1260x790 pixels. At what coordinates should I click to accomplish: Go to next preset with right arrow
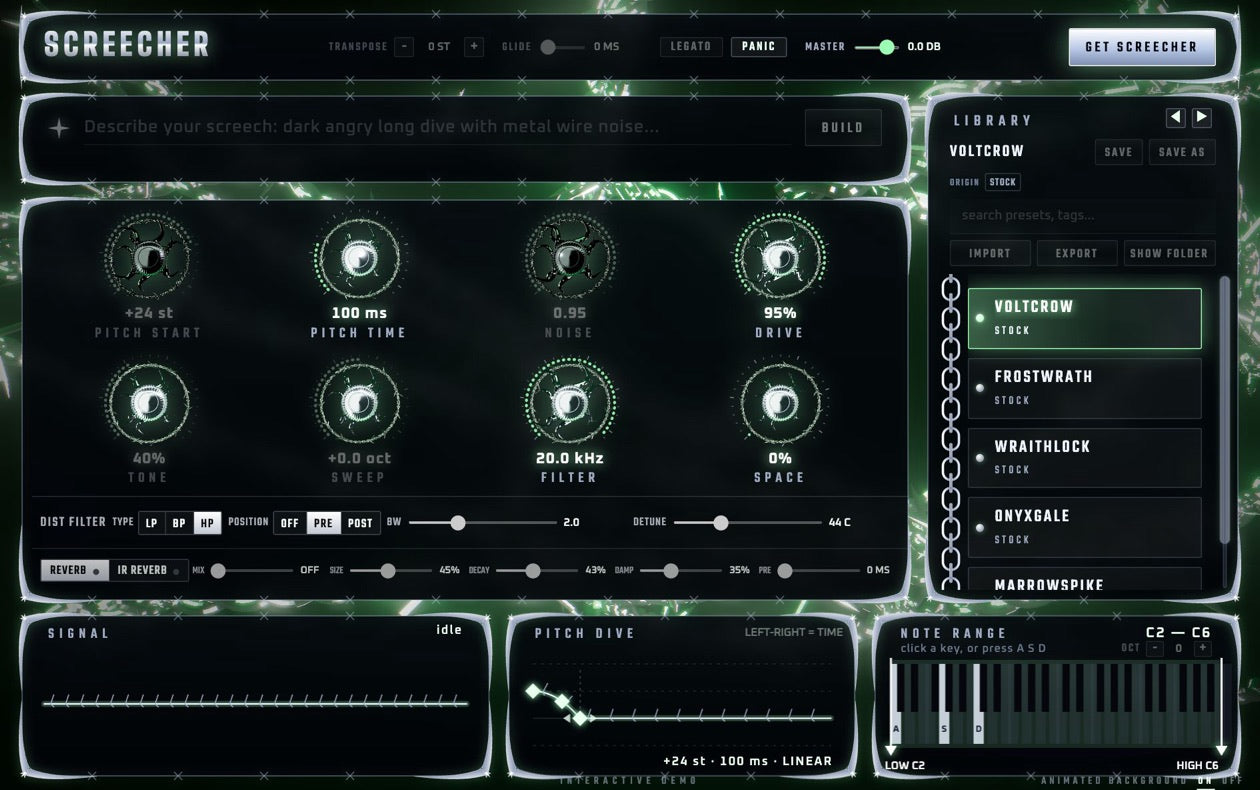tap(1202, 118)
